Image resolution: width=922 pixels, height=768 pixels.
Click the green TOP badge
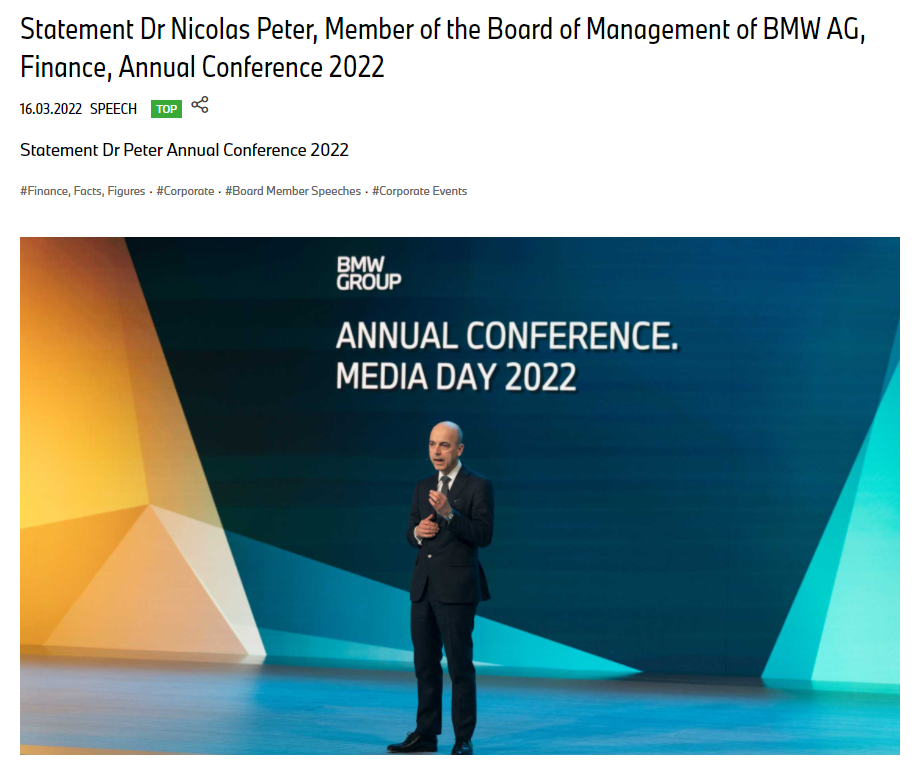pos(166,109)
